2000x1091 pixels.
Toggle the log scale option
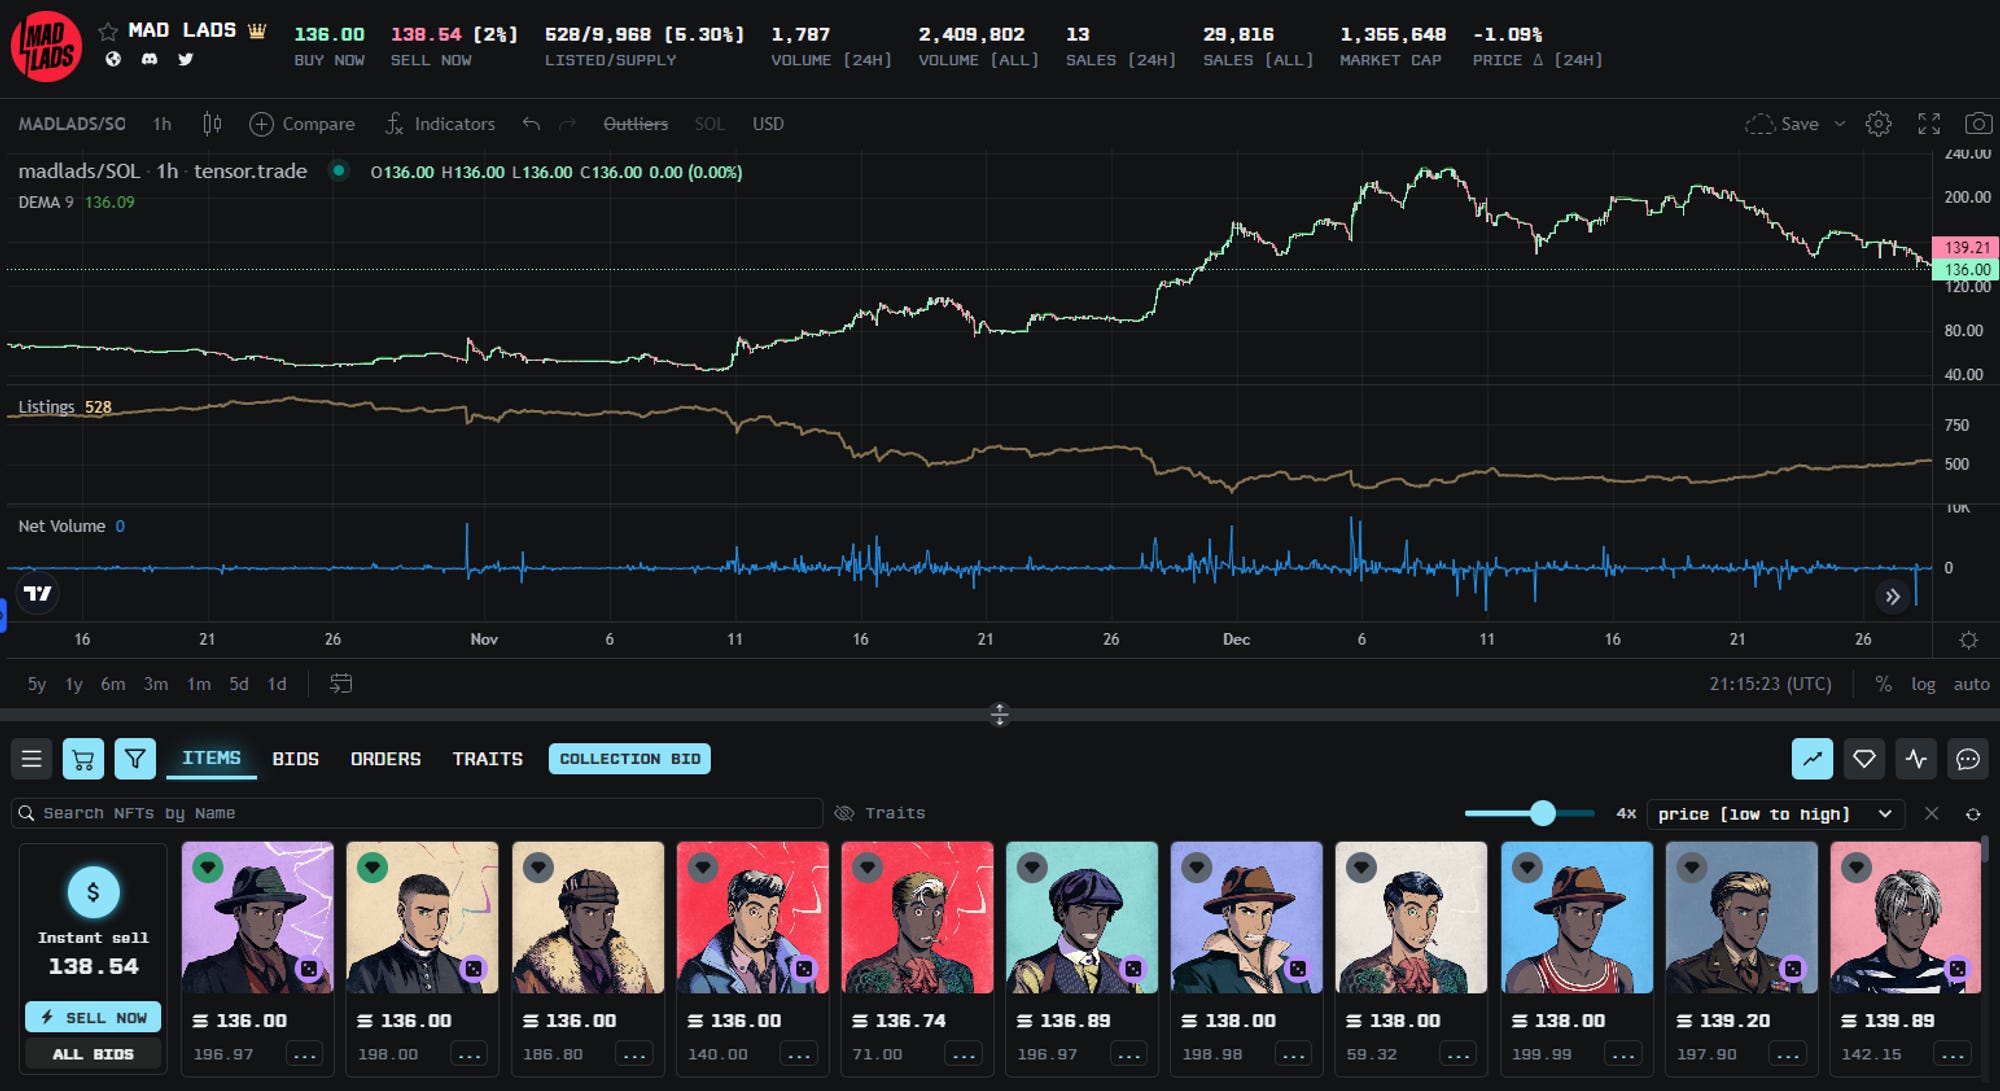coord(1922,684)
